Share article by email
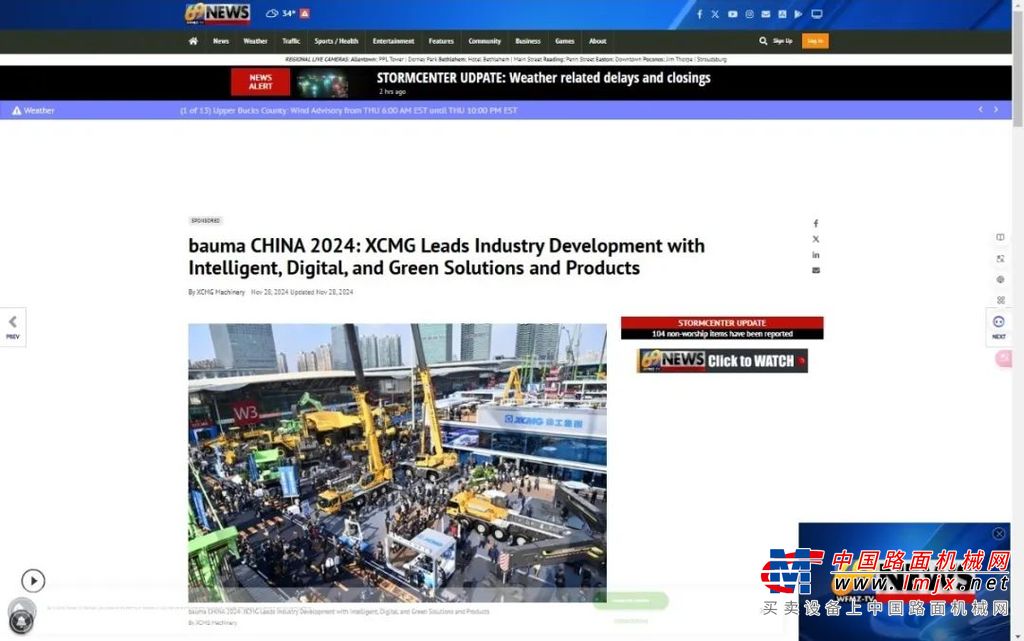 click(x=816, y=270)
